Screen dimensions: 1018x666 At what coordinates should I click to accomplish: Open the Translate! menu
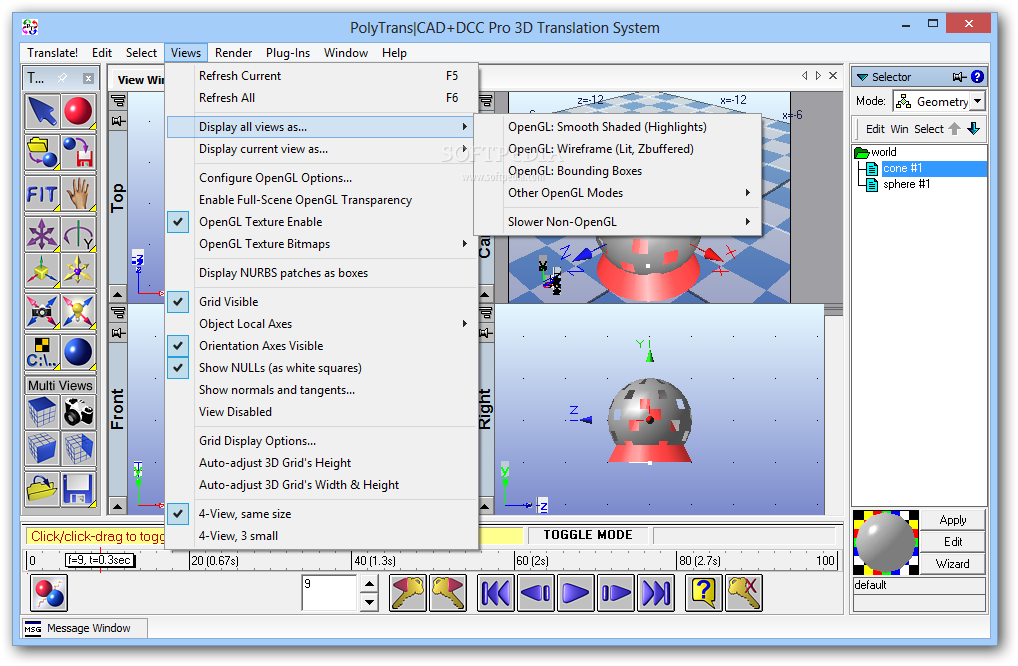click(x=53, y=53)
